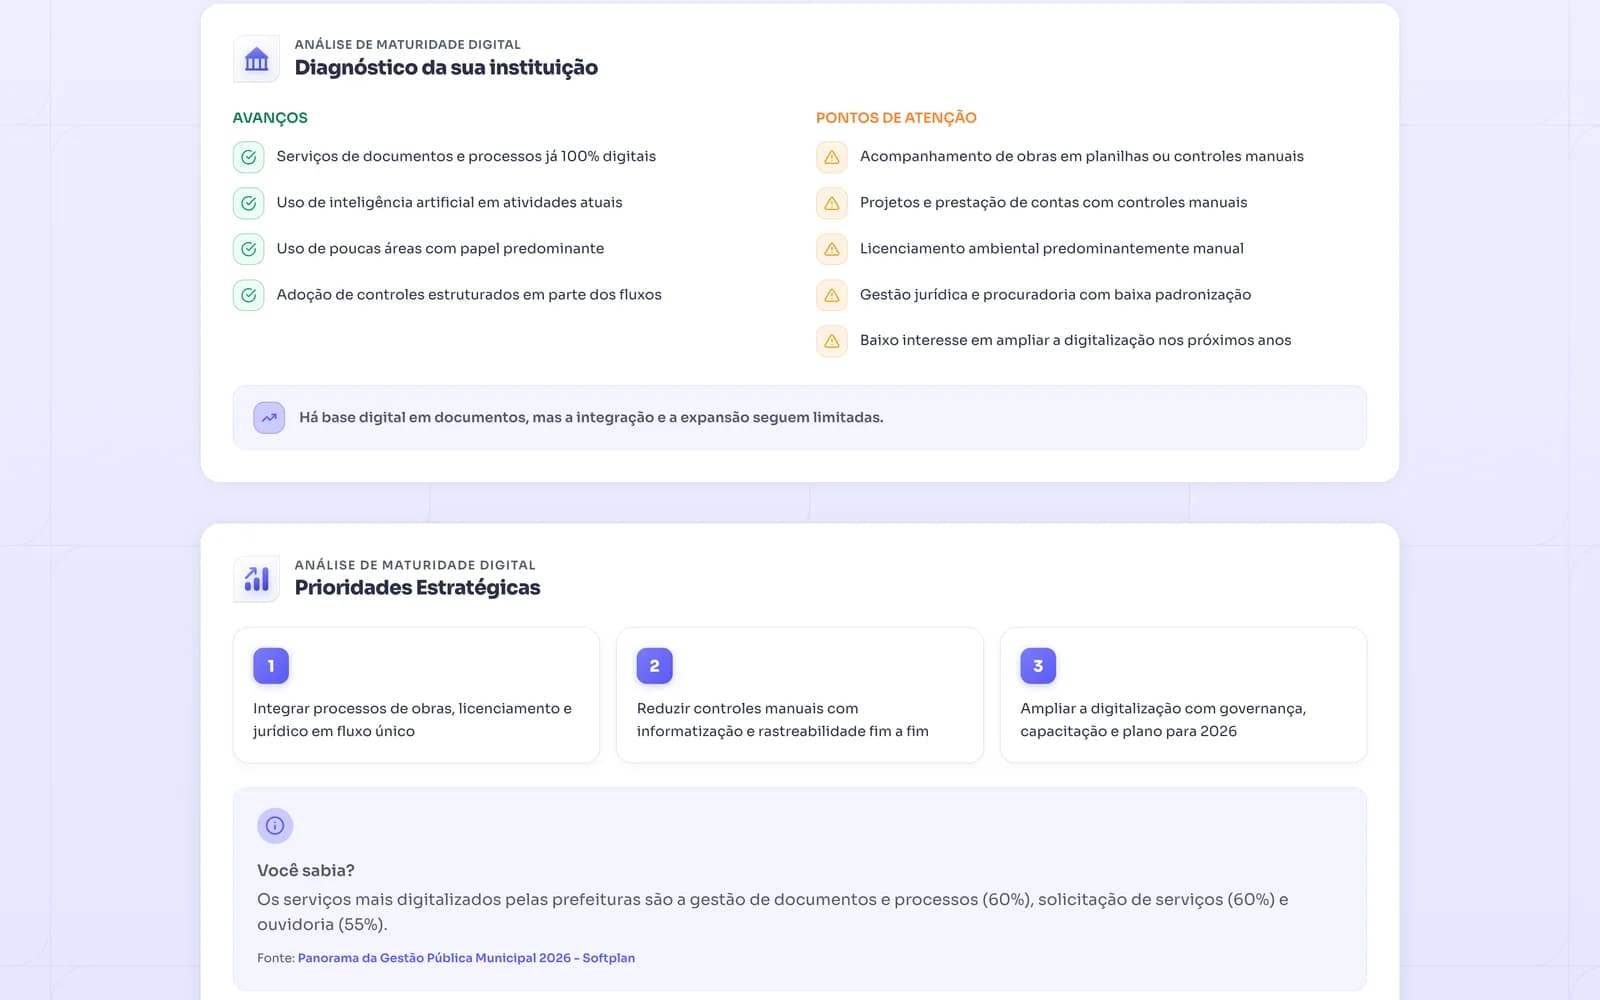
Task: Click warning icon beside Projetos e prestação de contas
Action: [832, 203]
